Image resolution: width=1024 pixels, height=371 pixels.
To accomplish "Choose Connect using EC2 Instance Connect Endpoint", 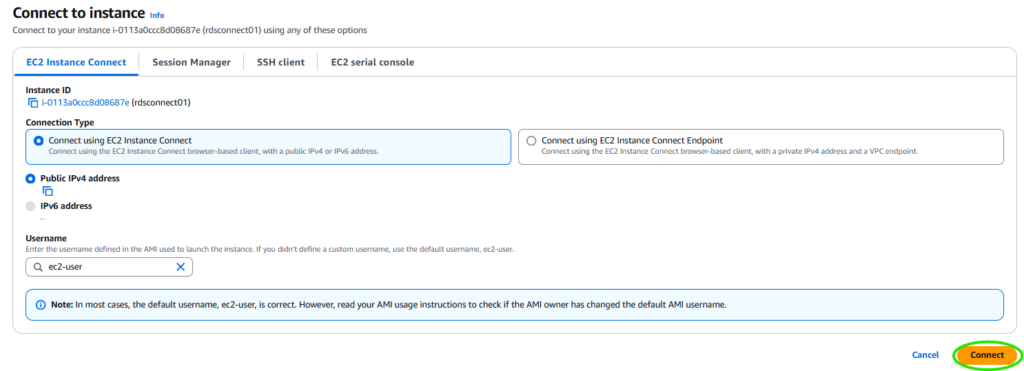I will pos(531,140).
